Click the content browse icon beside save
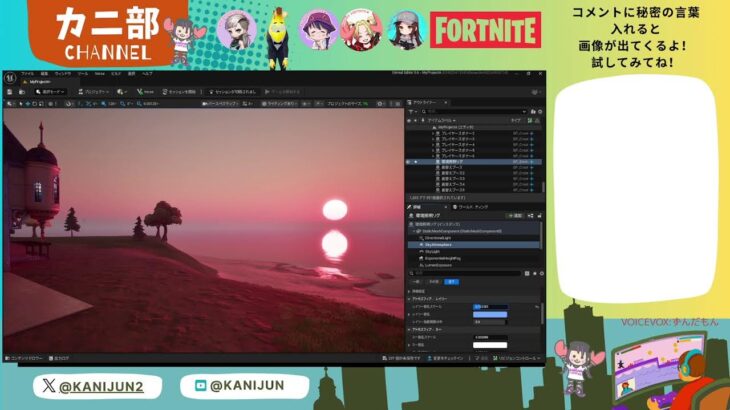 [x=21, y=92]
